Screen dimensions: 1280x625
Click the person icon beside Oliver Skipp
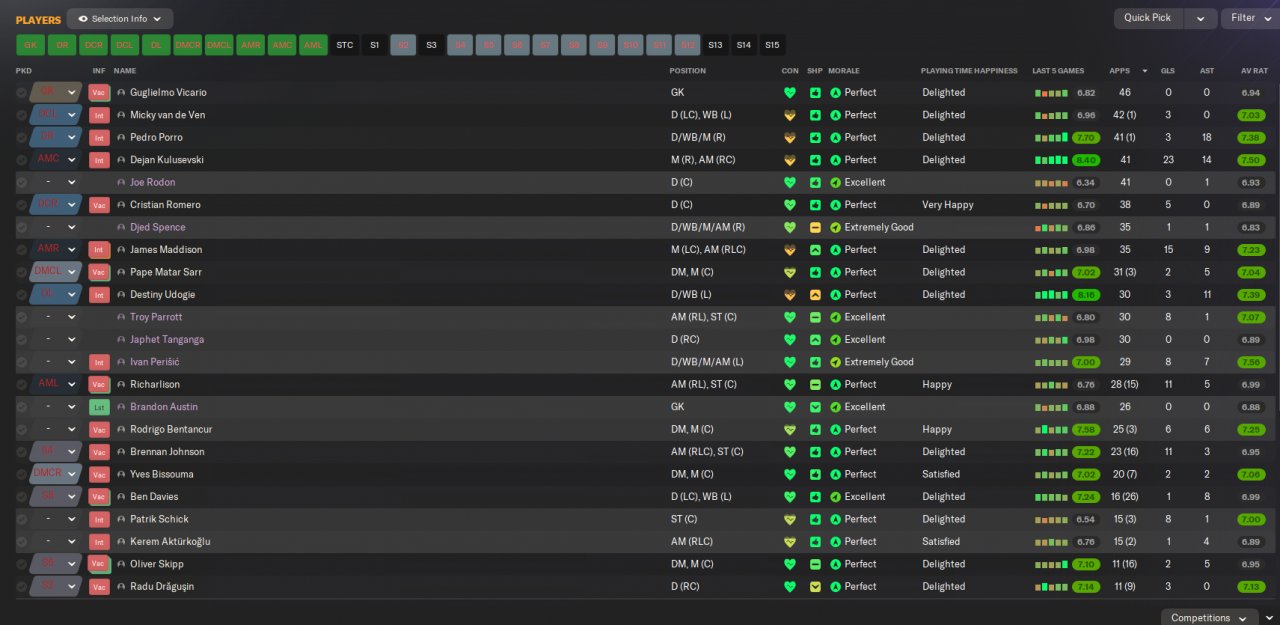[122, 564]
